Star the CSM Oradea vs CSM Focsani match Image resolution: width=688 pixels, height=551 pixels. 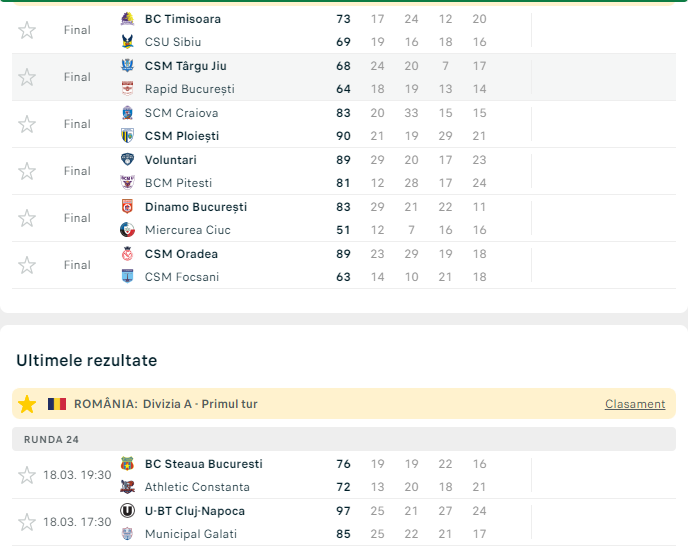tap(27, 265)
